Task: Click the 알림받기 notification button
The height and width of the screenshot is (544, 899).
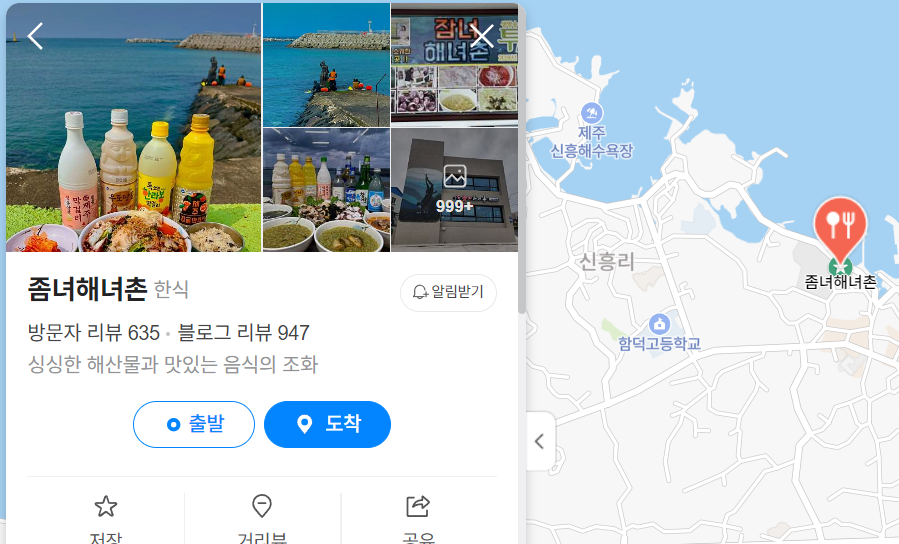Action: 448,293
